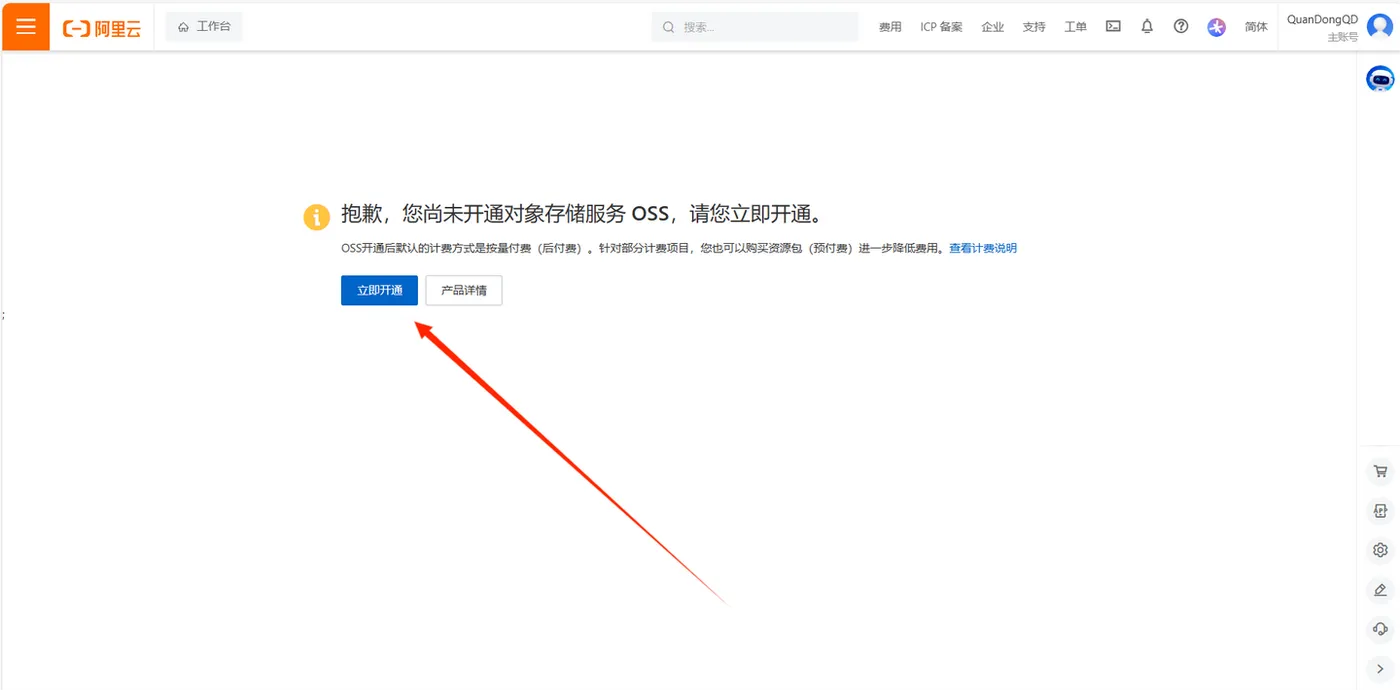The image size is (1400, 690).
Task: Focus the 搜索 search field
Action: coord(755,27)
